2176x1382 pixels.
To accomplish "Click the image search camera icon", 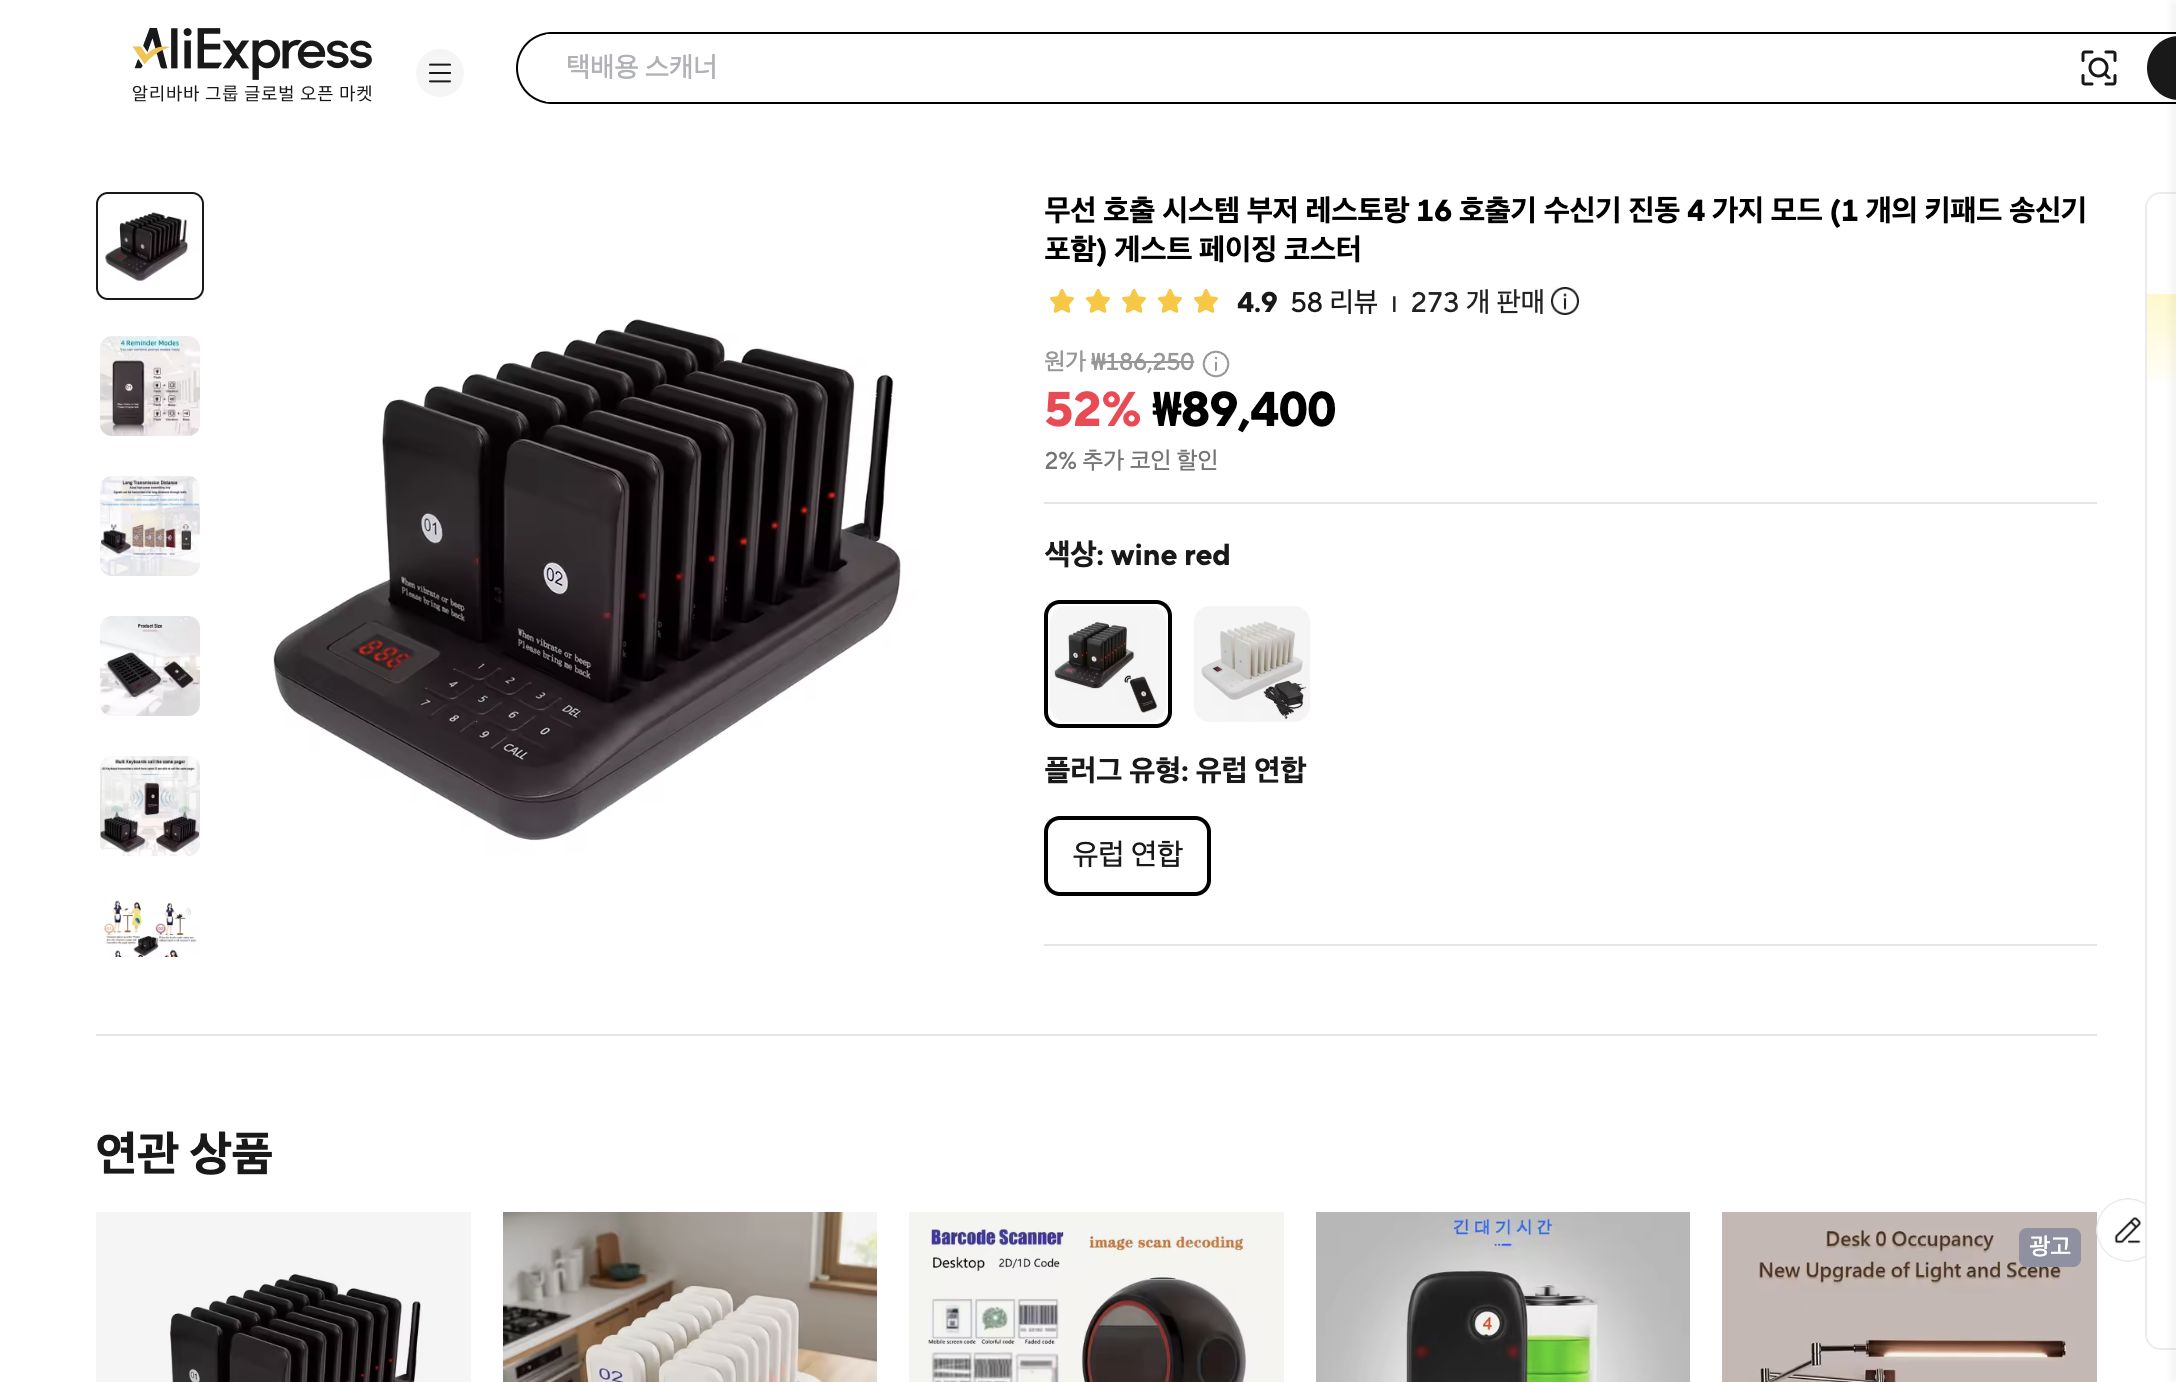I will tap(2099, 68).
